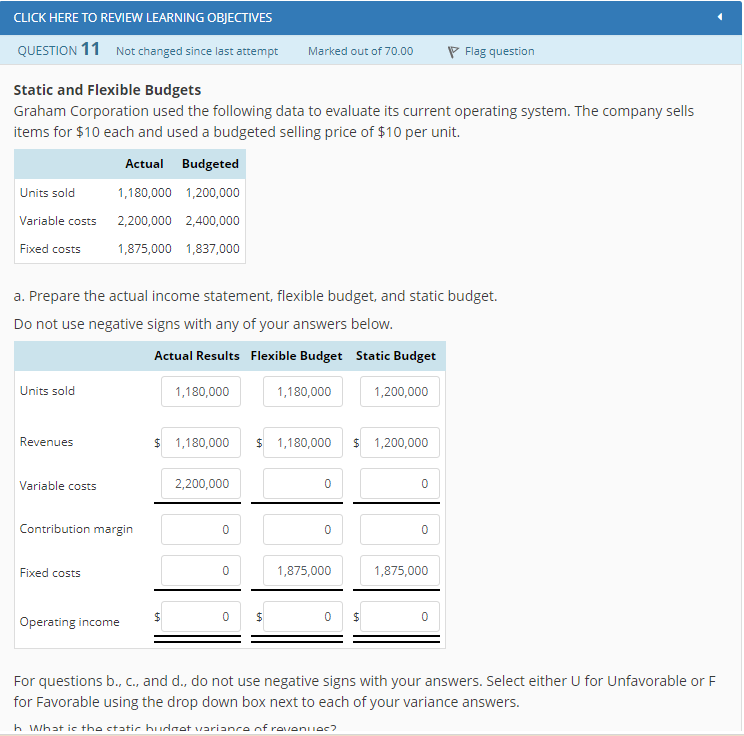
Task: Click Flexible Budget operating income field
Action: click(303, 616)
